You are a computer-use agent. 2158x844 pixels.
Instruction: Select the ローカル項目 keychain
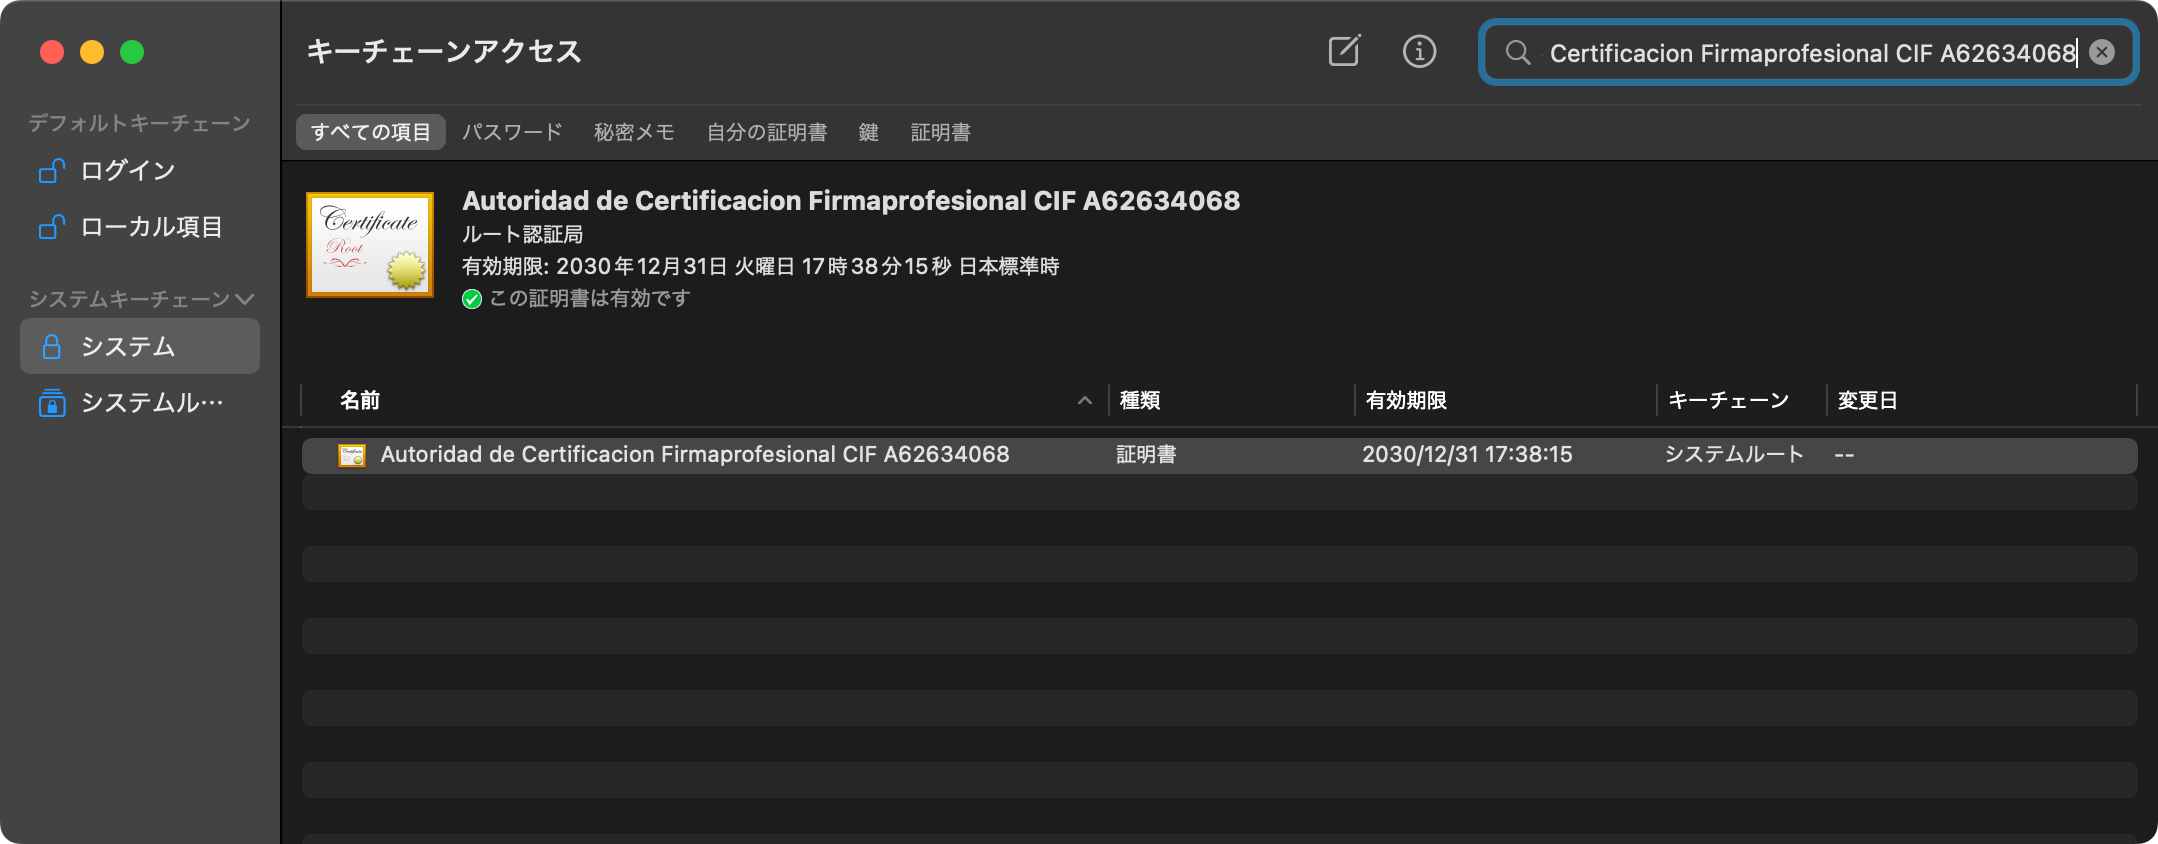coord(150,227)
